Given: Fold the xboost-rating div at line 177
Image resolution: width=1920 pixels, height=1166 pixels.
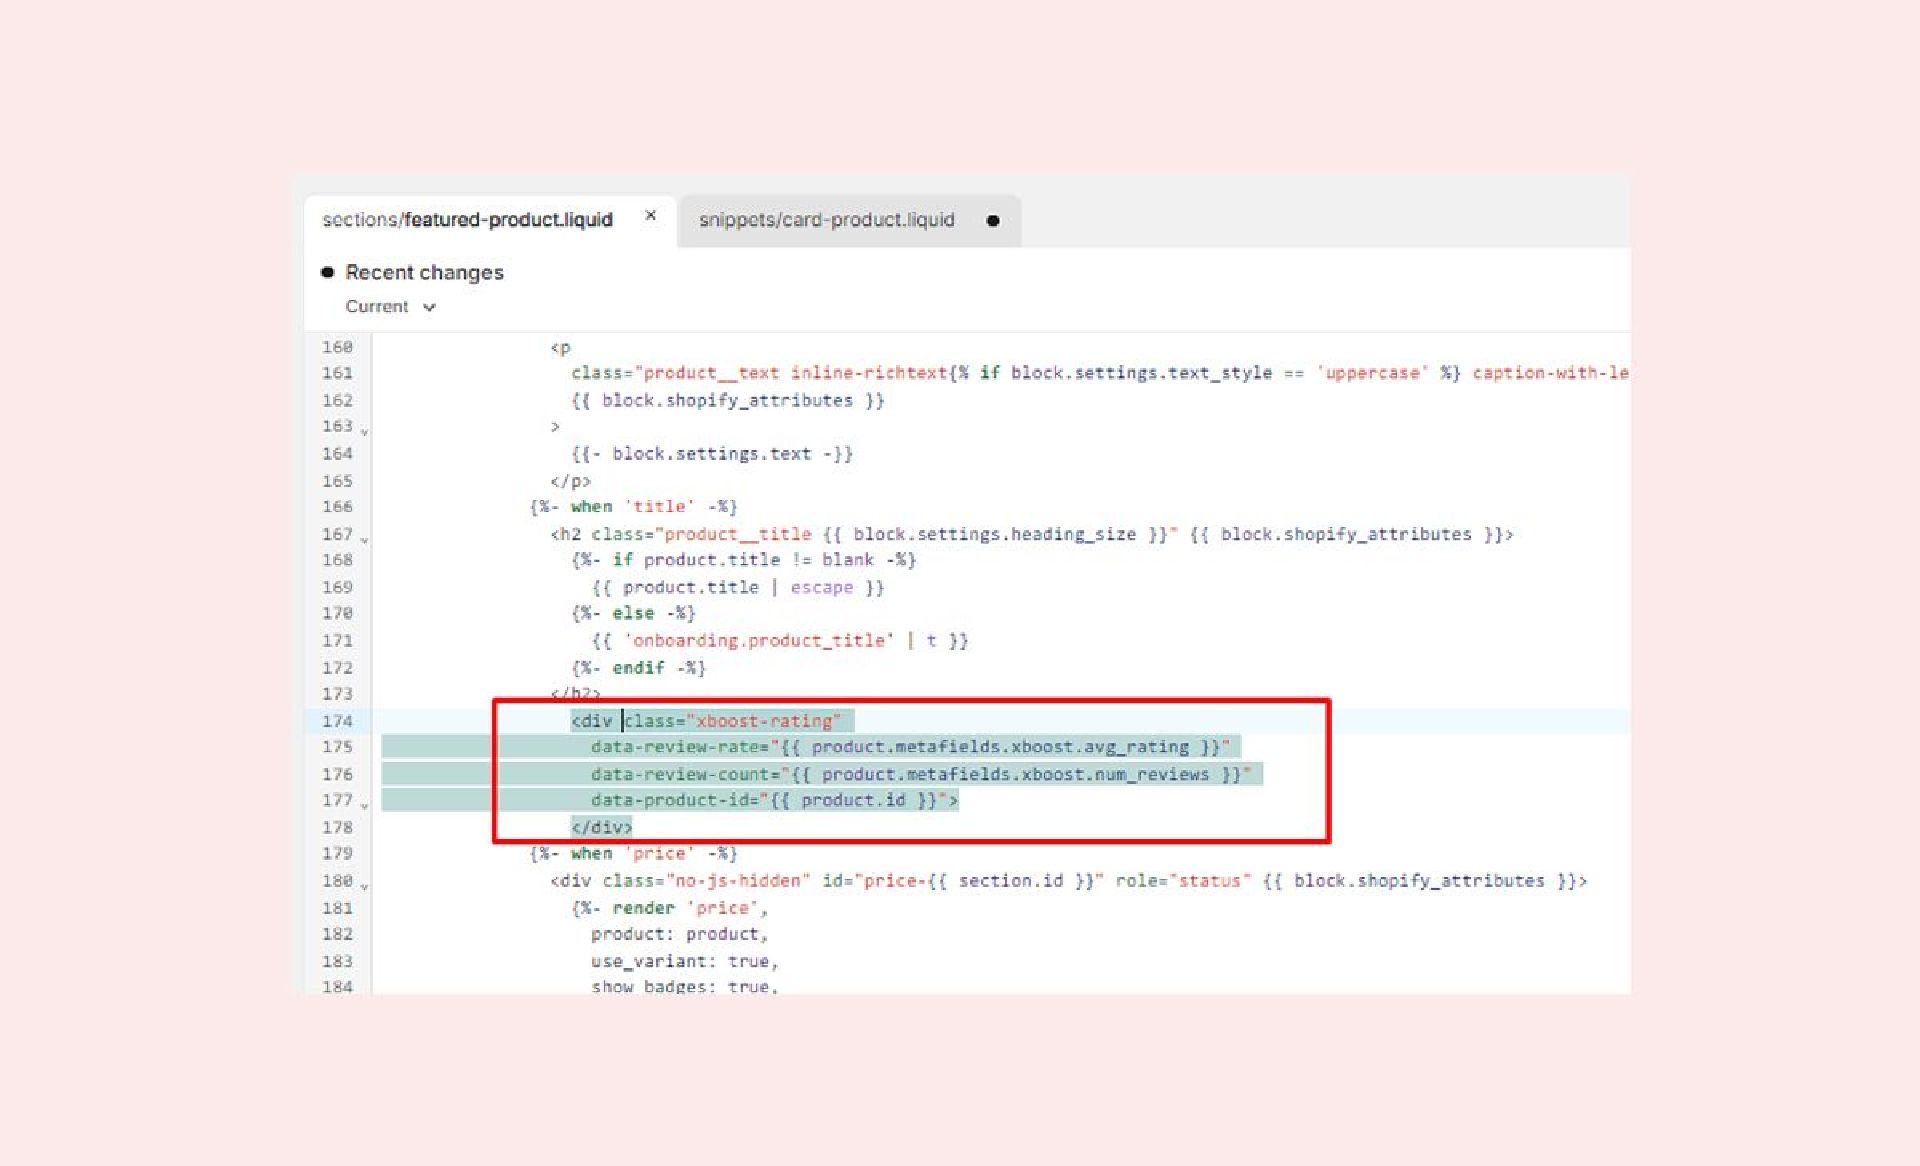Looking at the screenshot, I should 365,805.
